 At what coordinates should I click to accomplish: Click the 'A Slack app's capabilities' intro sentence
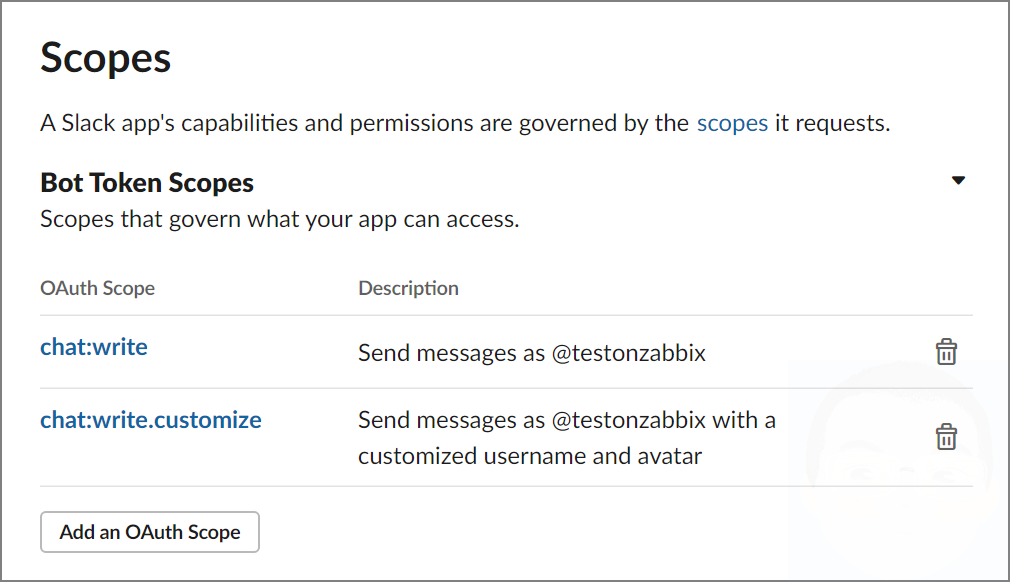coord(465,123)
